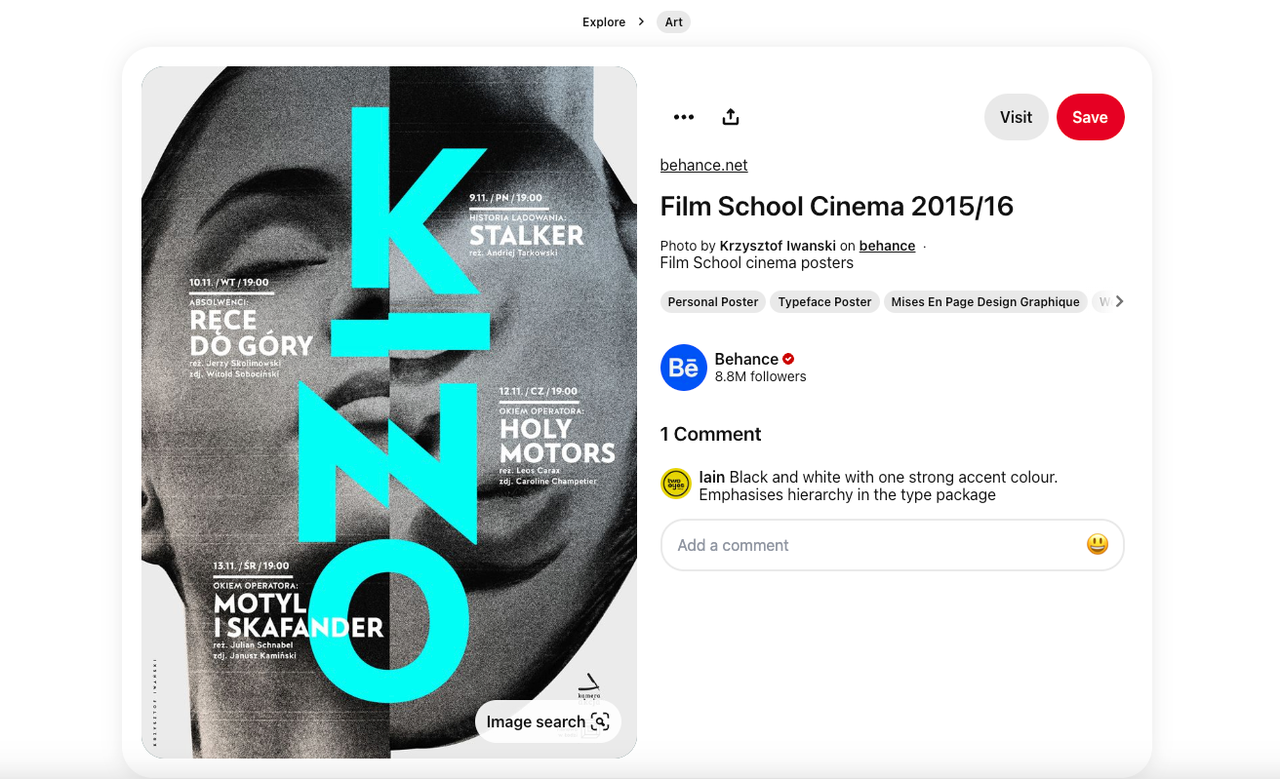Select the Art category chip

674,22
